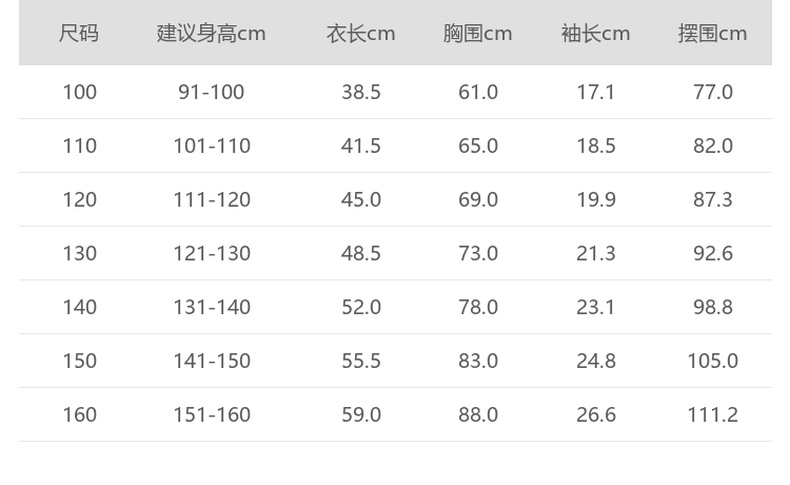Select the height range 141-150 cell
The height and width of the screenshot is (485, 790).
pyautogui.click(x=211, y=361)
